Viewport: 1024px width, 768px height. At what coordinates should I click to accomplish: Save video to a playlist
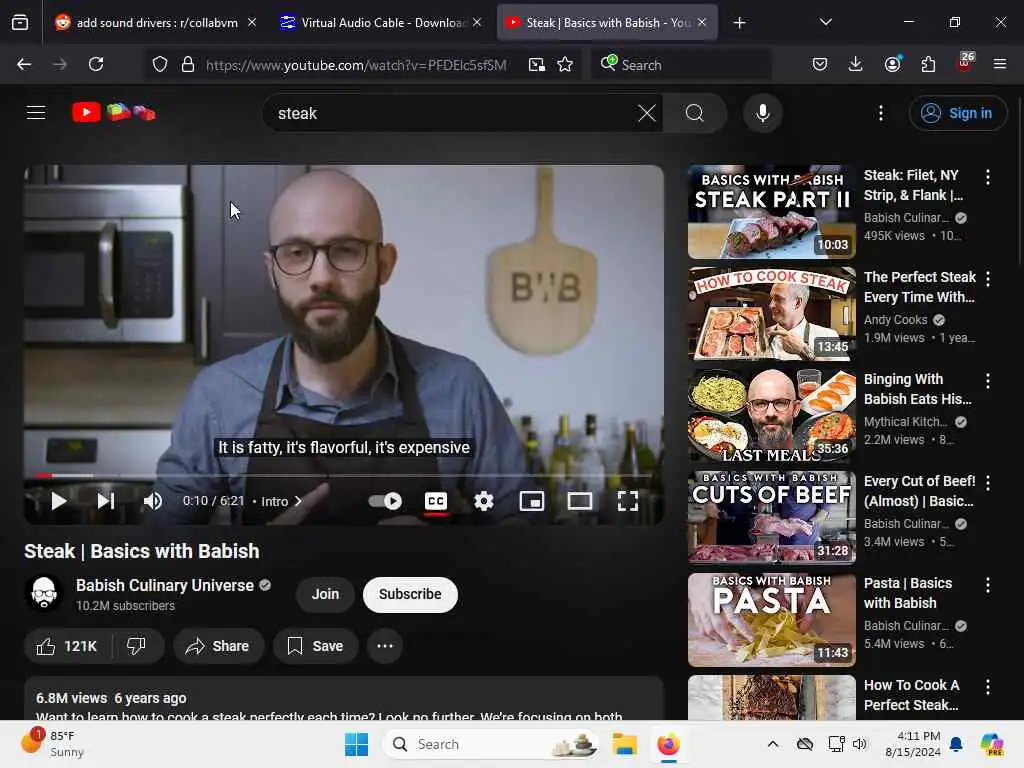pos(315,646)
